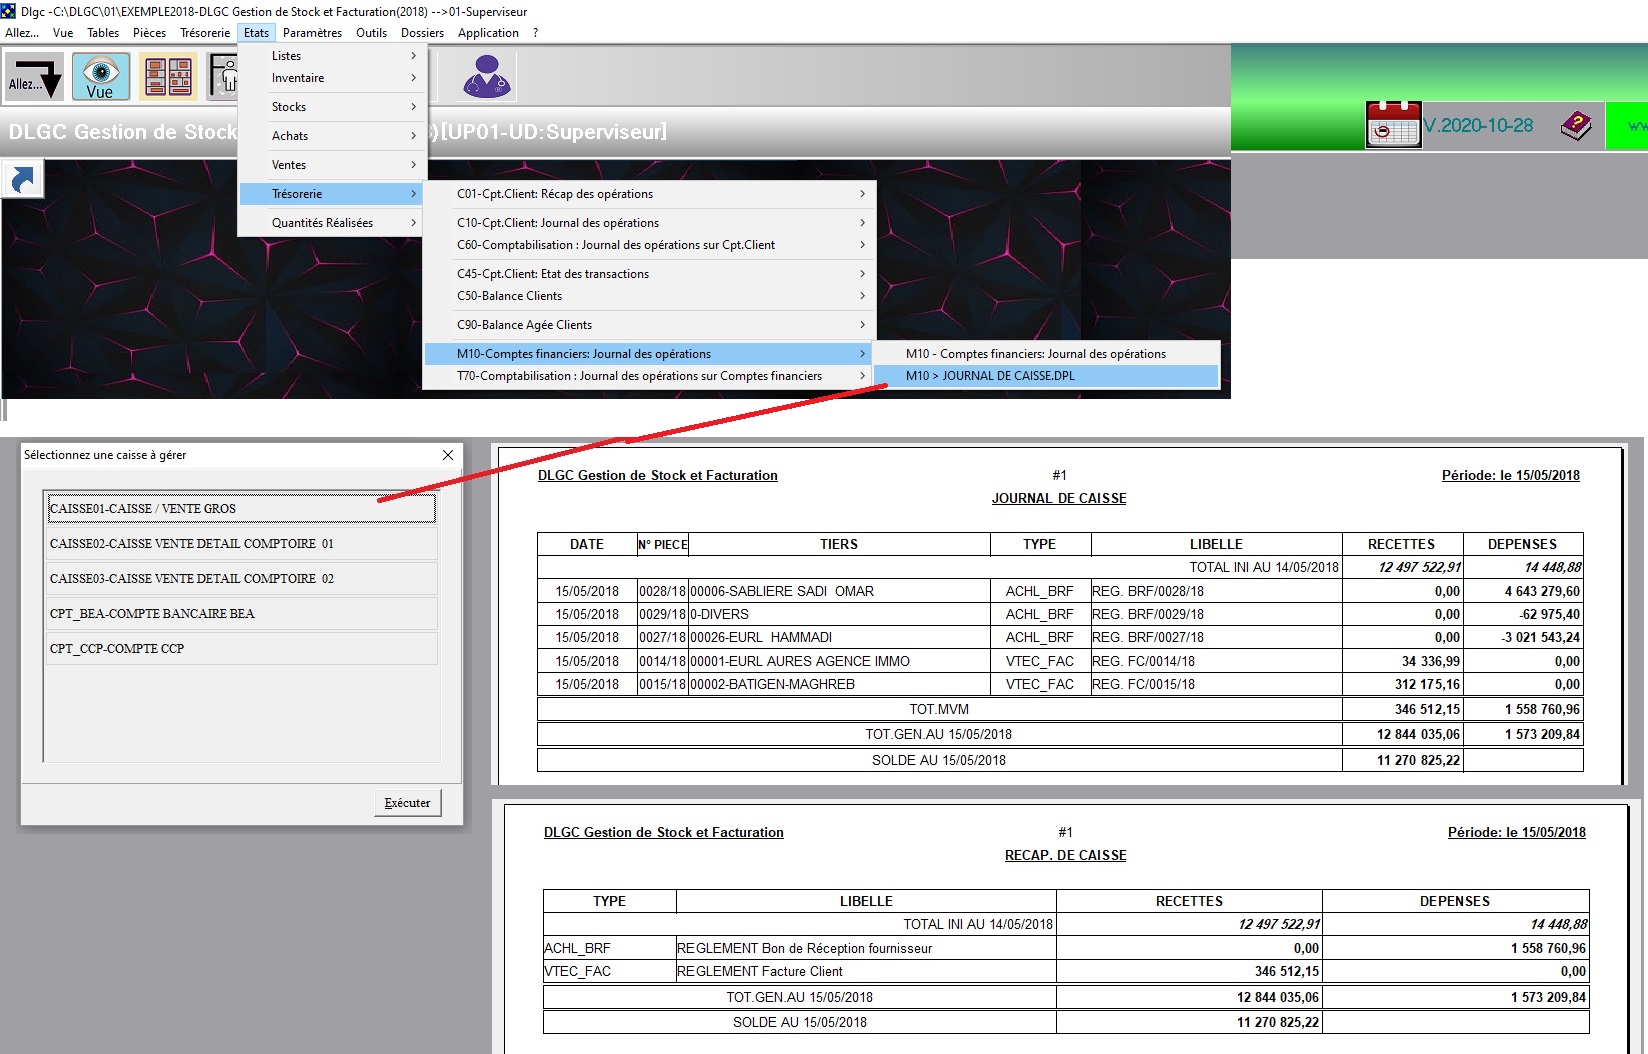Open the tables grid toolbar icon
Viewport: 1648px width, 1054px height.
point(168,77)
